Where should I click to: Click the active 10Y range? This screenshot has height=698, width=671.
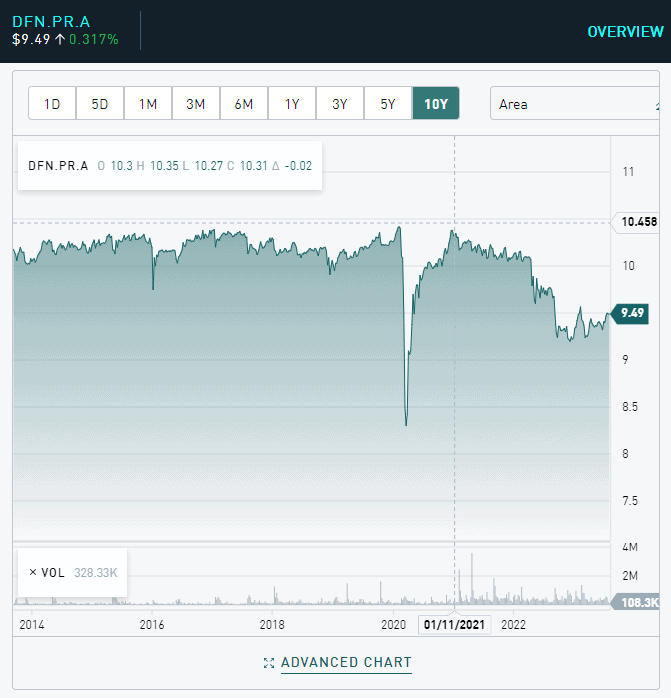[436, 104]
